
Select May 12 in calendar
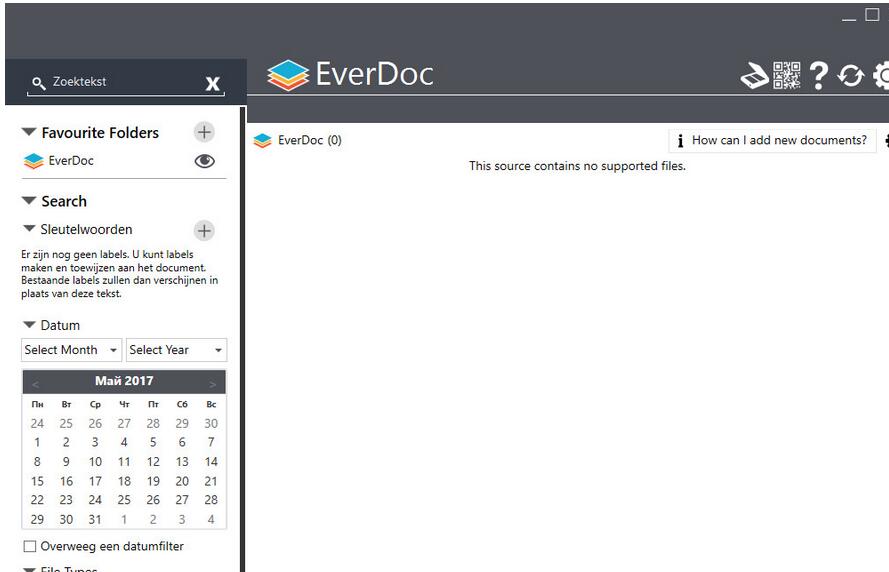[x=153, y=461]
